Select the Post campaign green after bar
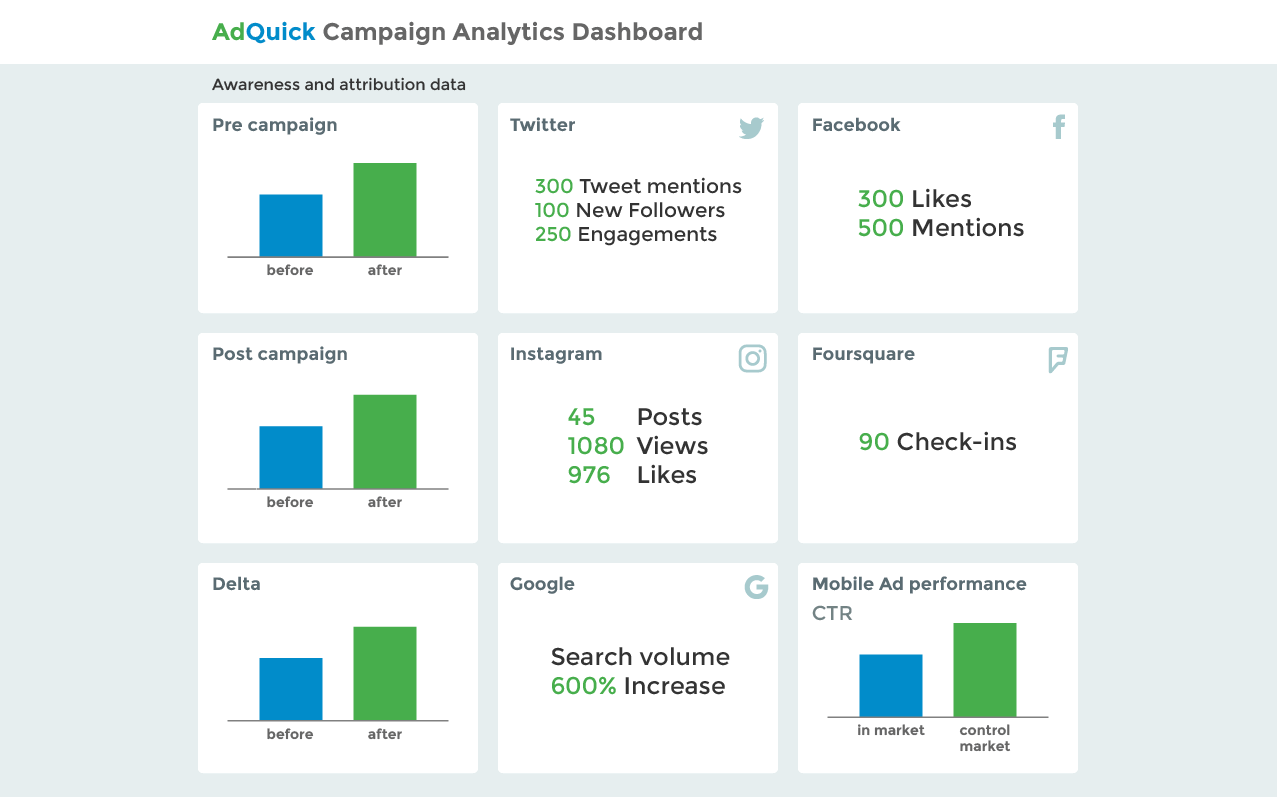1277x797 pixels. click(x=385, y=442)
